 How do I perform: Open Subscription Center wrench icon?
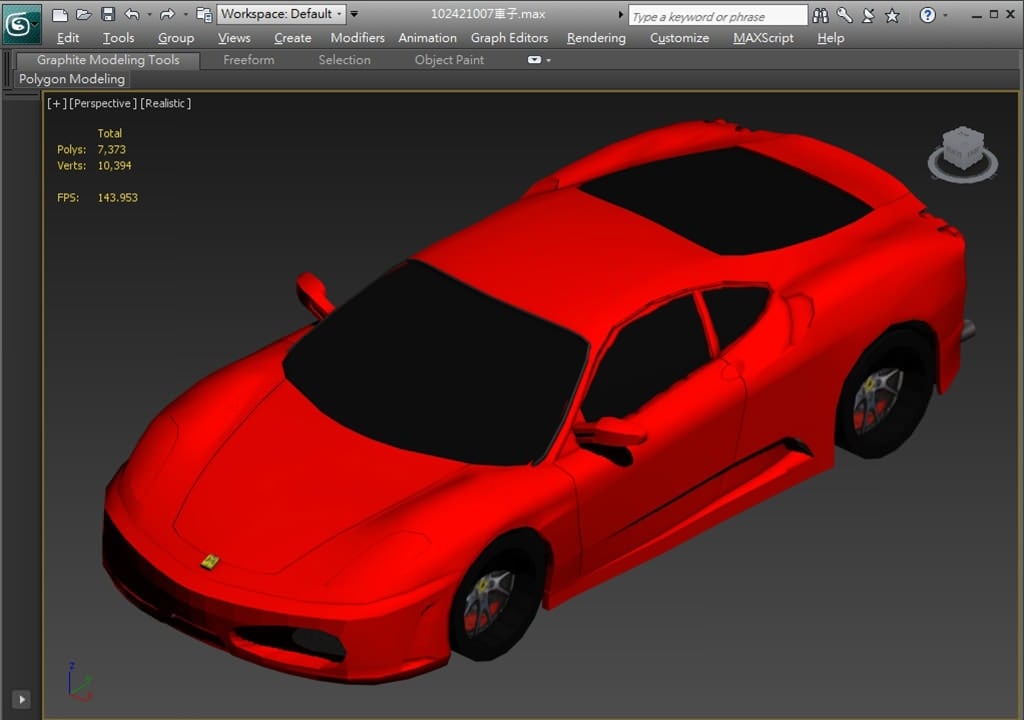[844, 15]
